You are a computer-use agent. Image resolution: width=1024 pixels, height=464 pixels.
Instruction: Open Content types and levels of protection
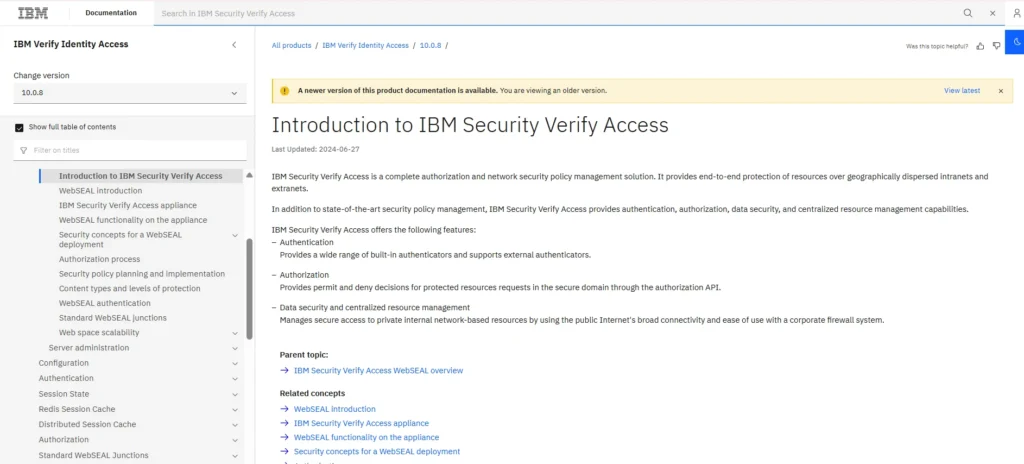pos(129,288)
